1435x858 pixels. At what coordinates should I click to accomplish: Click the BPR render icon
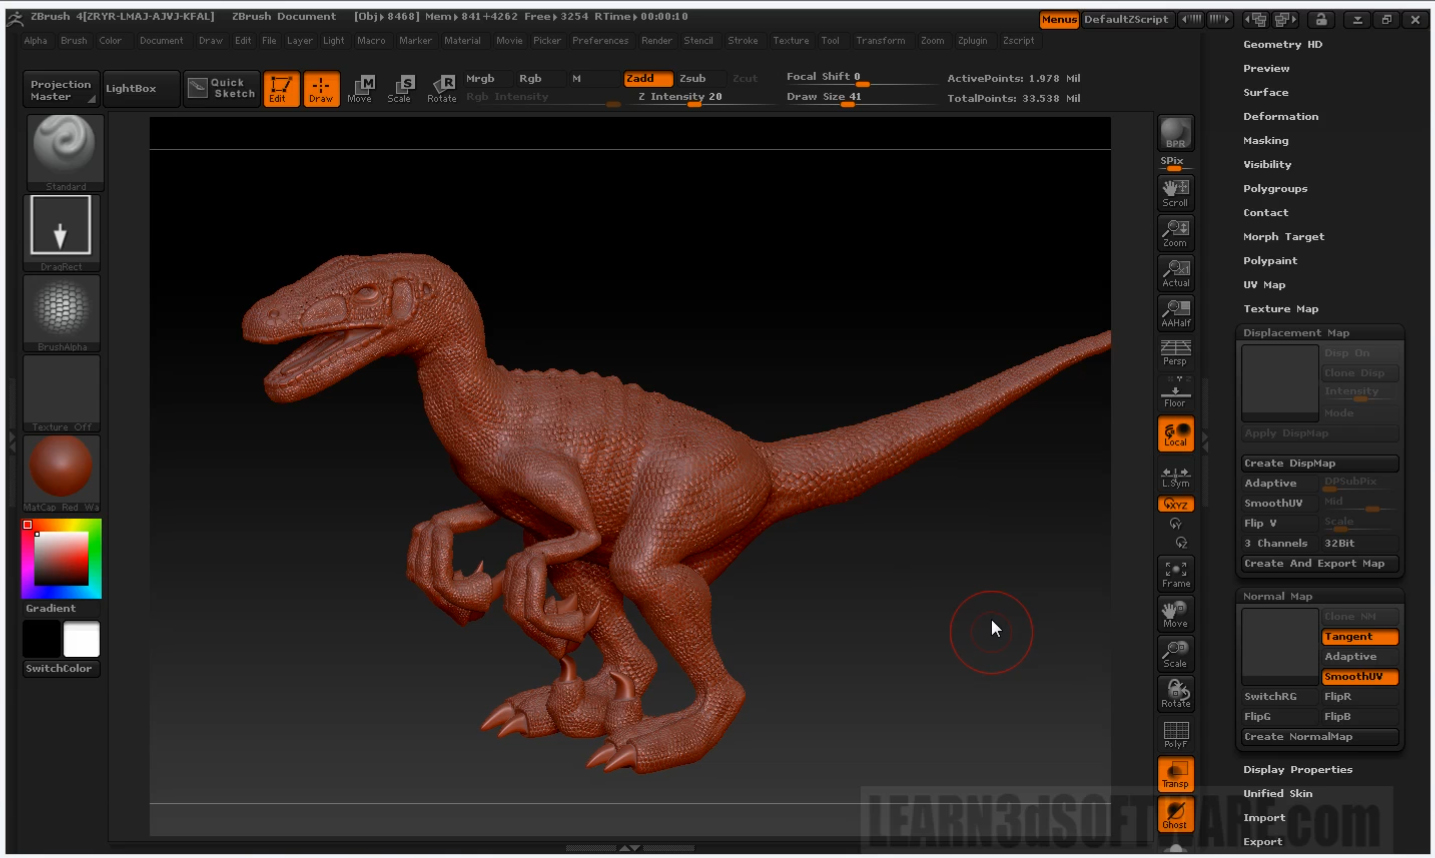tap(1175, 133)
